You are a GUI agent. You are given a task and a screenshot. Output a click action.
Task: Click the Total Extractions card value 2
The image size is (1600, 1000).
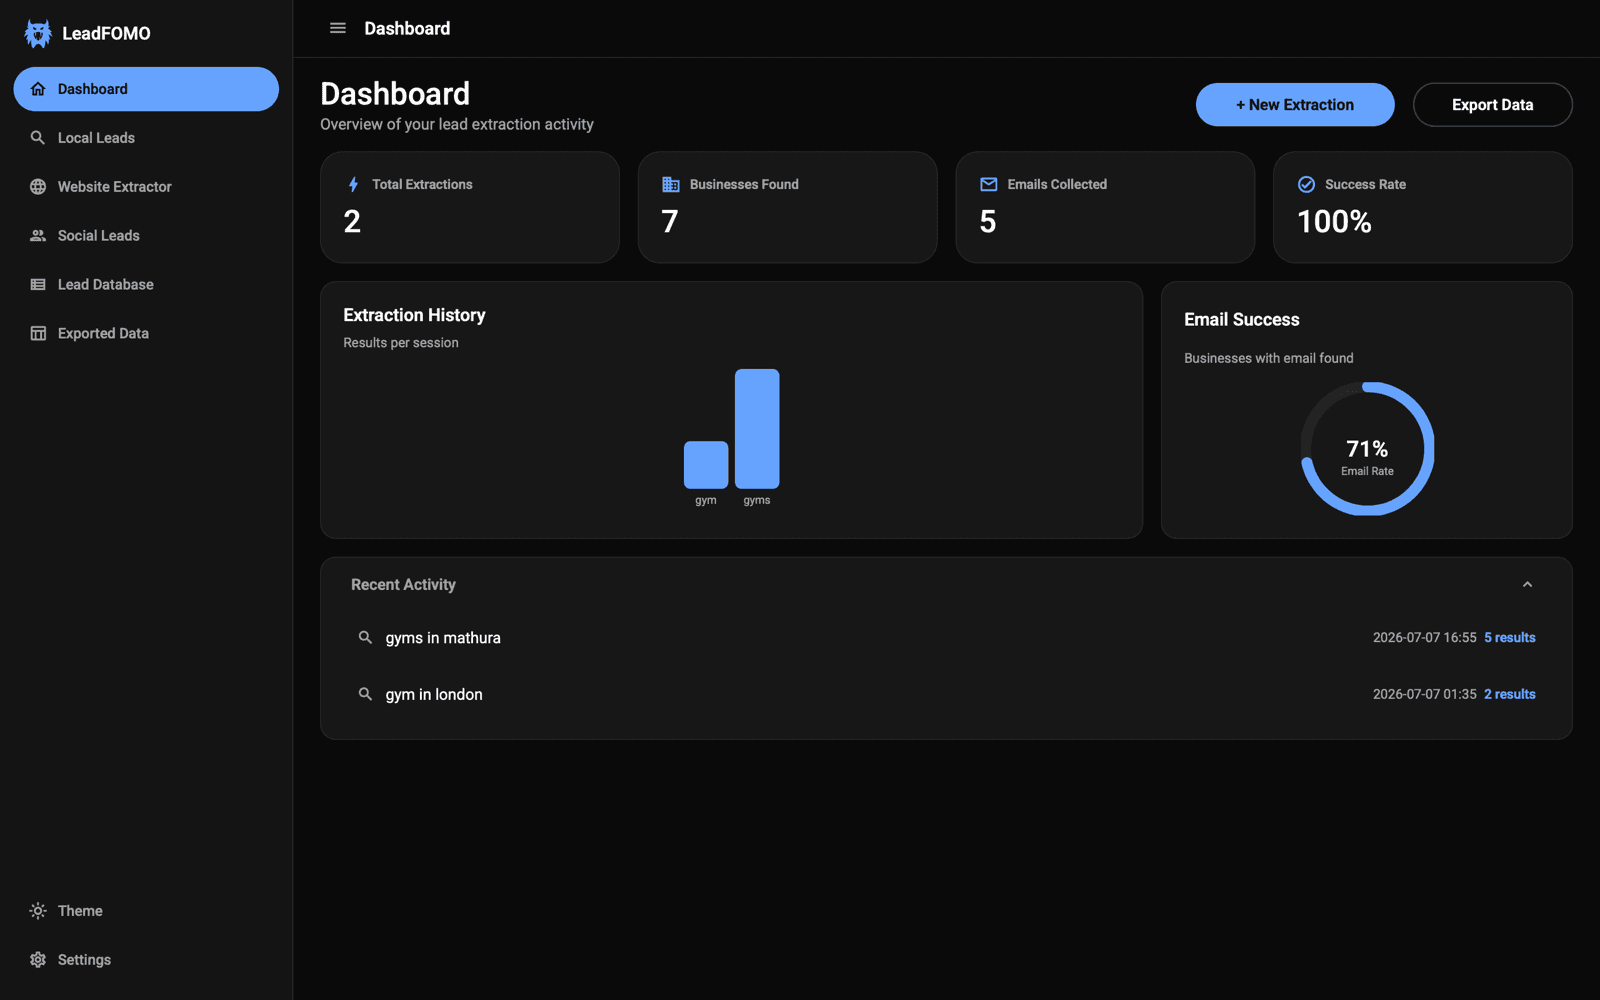pyautogui.click(x=352, y=222)
